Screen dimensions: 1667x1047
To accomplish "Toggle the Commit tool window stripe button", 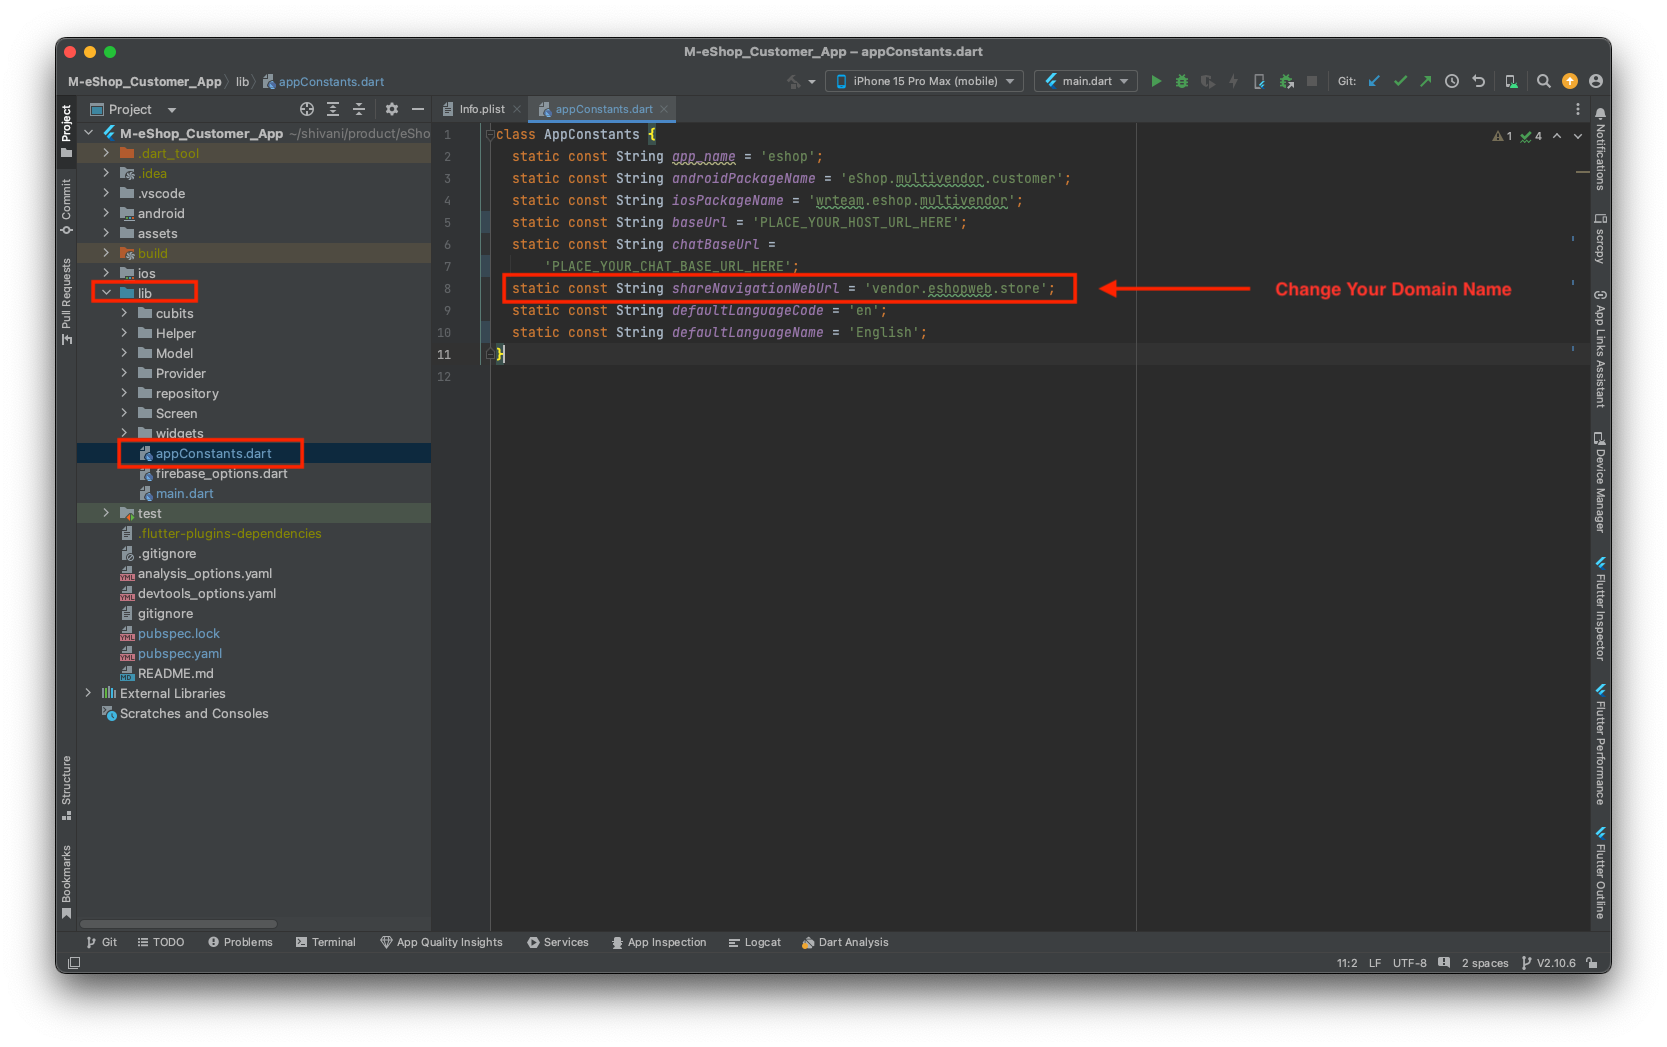I will pos(67,207).
